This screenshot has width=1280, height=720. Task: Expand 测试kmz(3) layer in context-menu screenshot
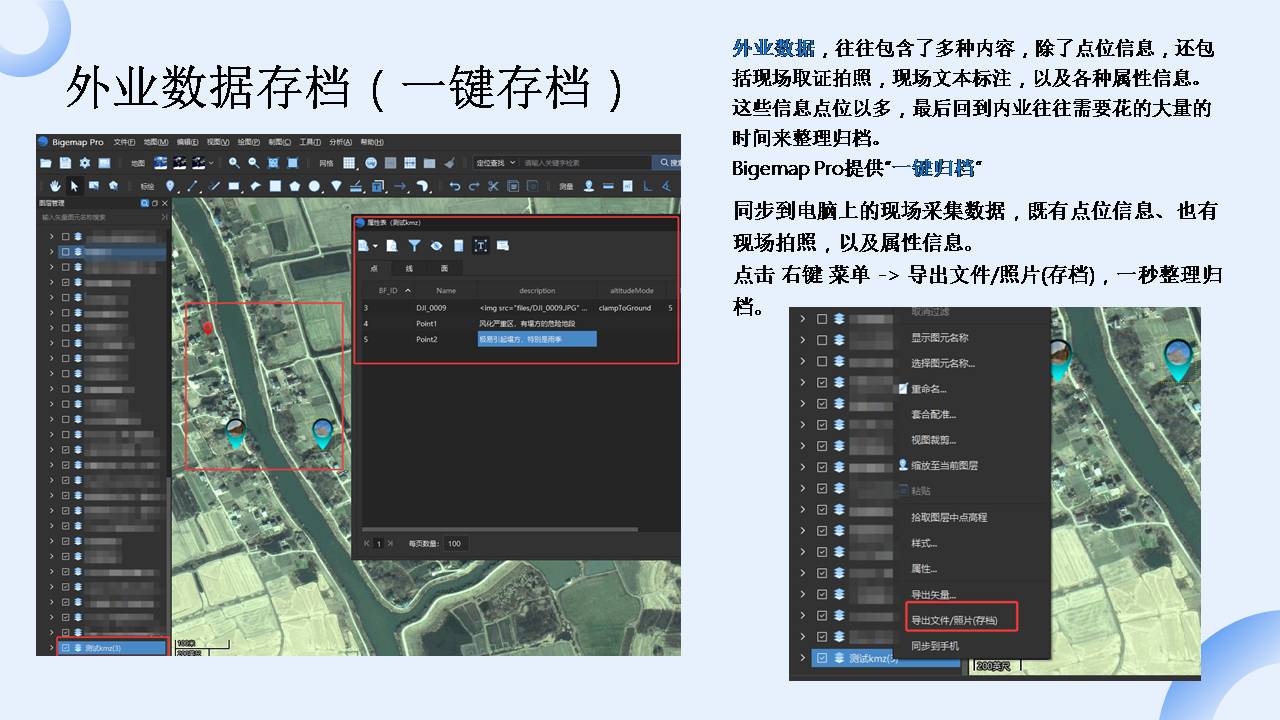point(802,658)
